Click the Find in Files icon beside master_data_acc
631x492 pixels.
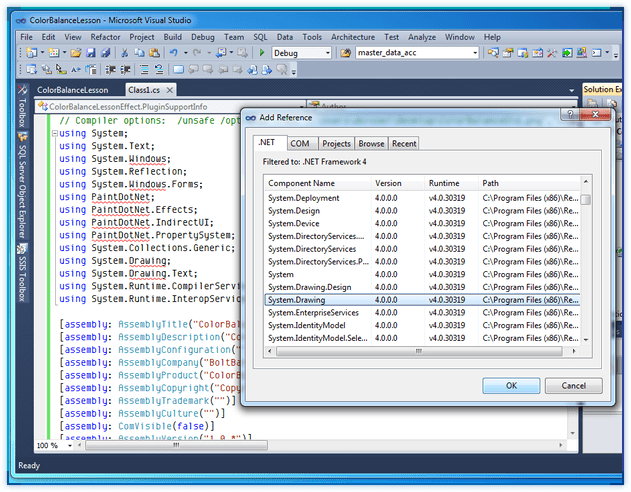pyautogui.click(x=345, y=53)
